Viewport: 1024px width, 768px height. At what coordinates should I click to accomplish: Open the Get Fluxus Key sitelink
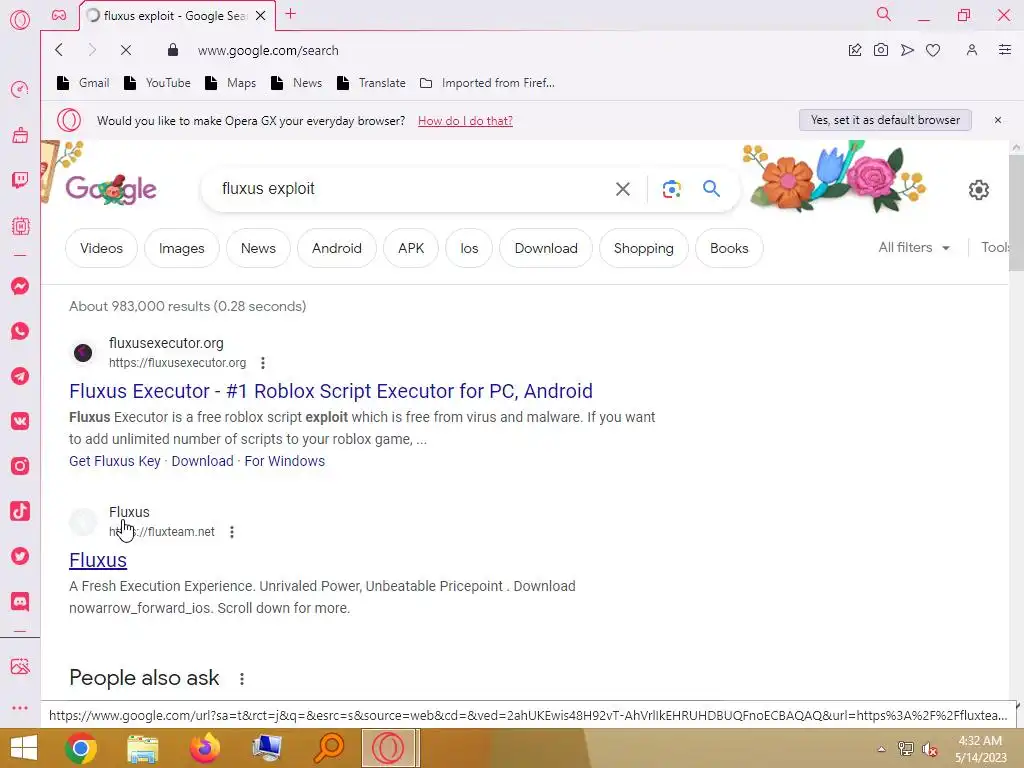115,461
